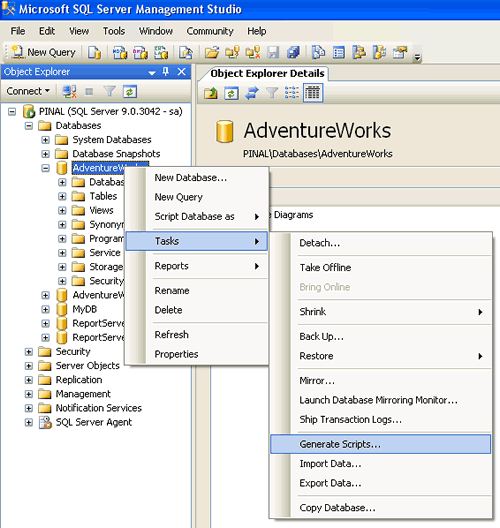
Task: Expand the MyDB database node
Action: [45, 309]
